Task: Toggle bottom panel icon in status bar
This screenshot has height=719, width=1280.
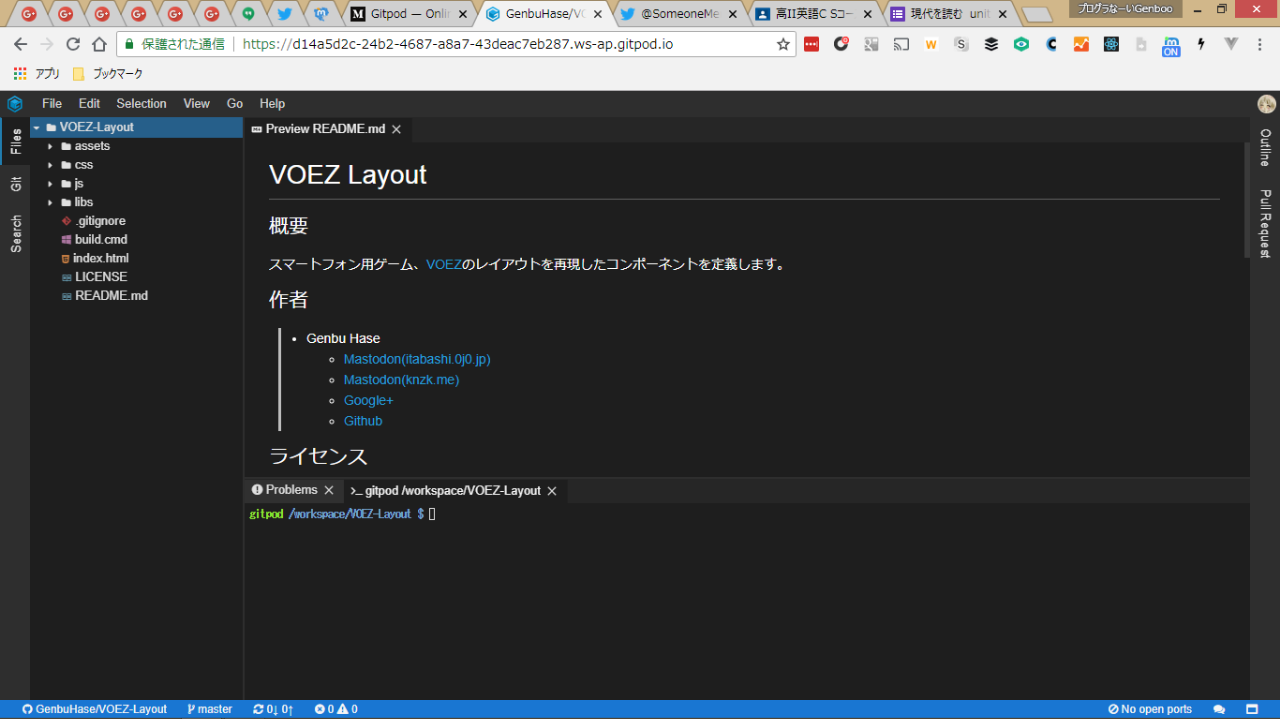Action: [x=1252, y=709]
